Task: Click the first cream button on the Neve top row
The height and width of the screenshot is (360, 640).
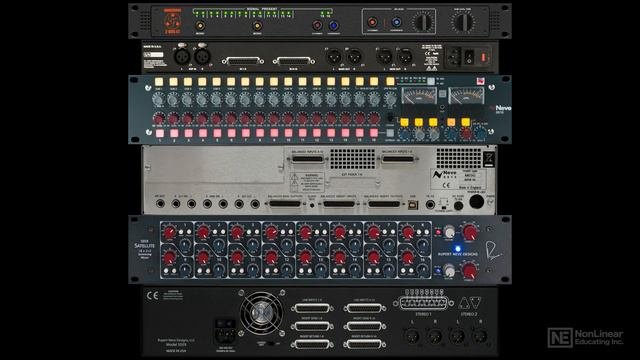Action: point(159,82)
